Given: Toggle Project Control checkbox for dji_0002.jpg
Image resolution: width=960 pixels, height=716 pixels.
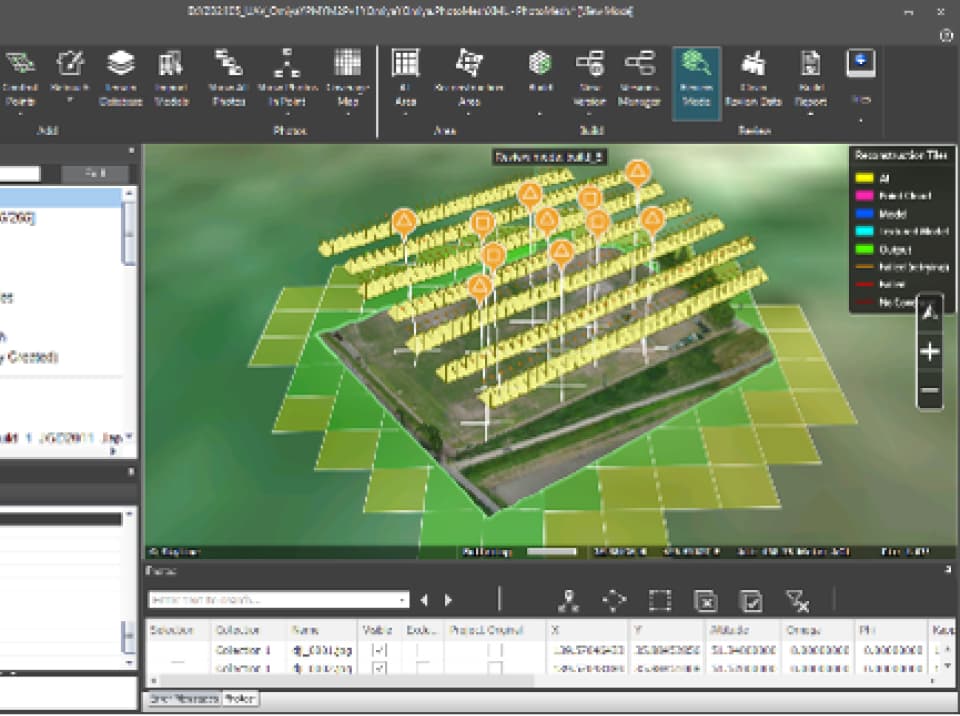Looking at the screenshot, I should 495,668.
